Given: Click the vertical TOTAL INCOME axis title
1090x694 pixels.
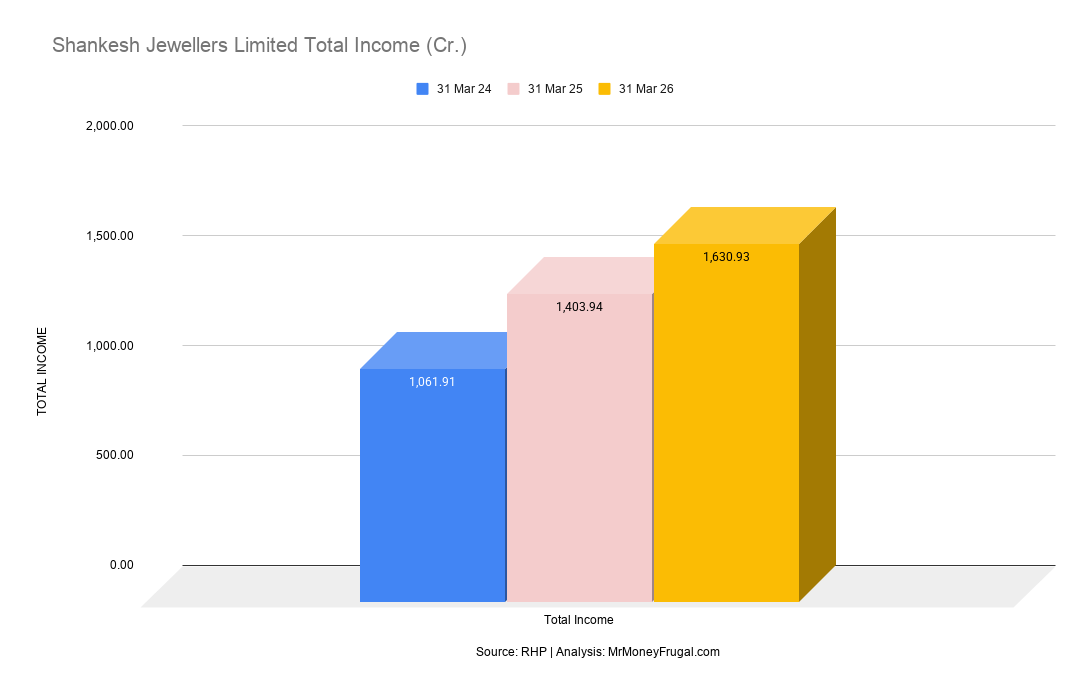Looking at the screenshot, I should [42, 371].
